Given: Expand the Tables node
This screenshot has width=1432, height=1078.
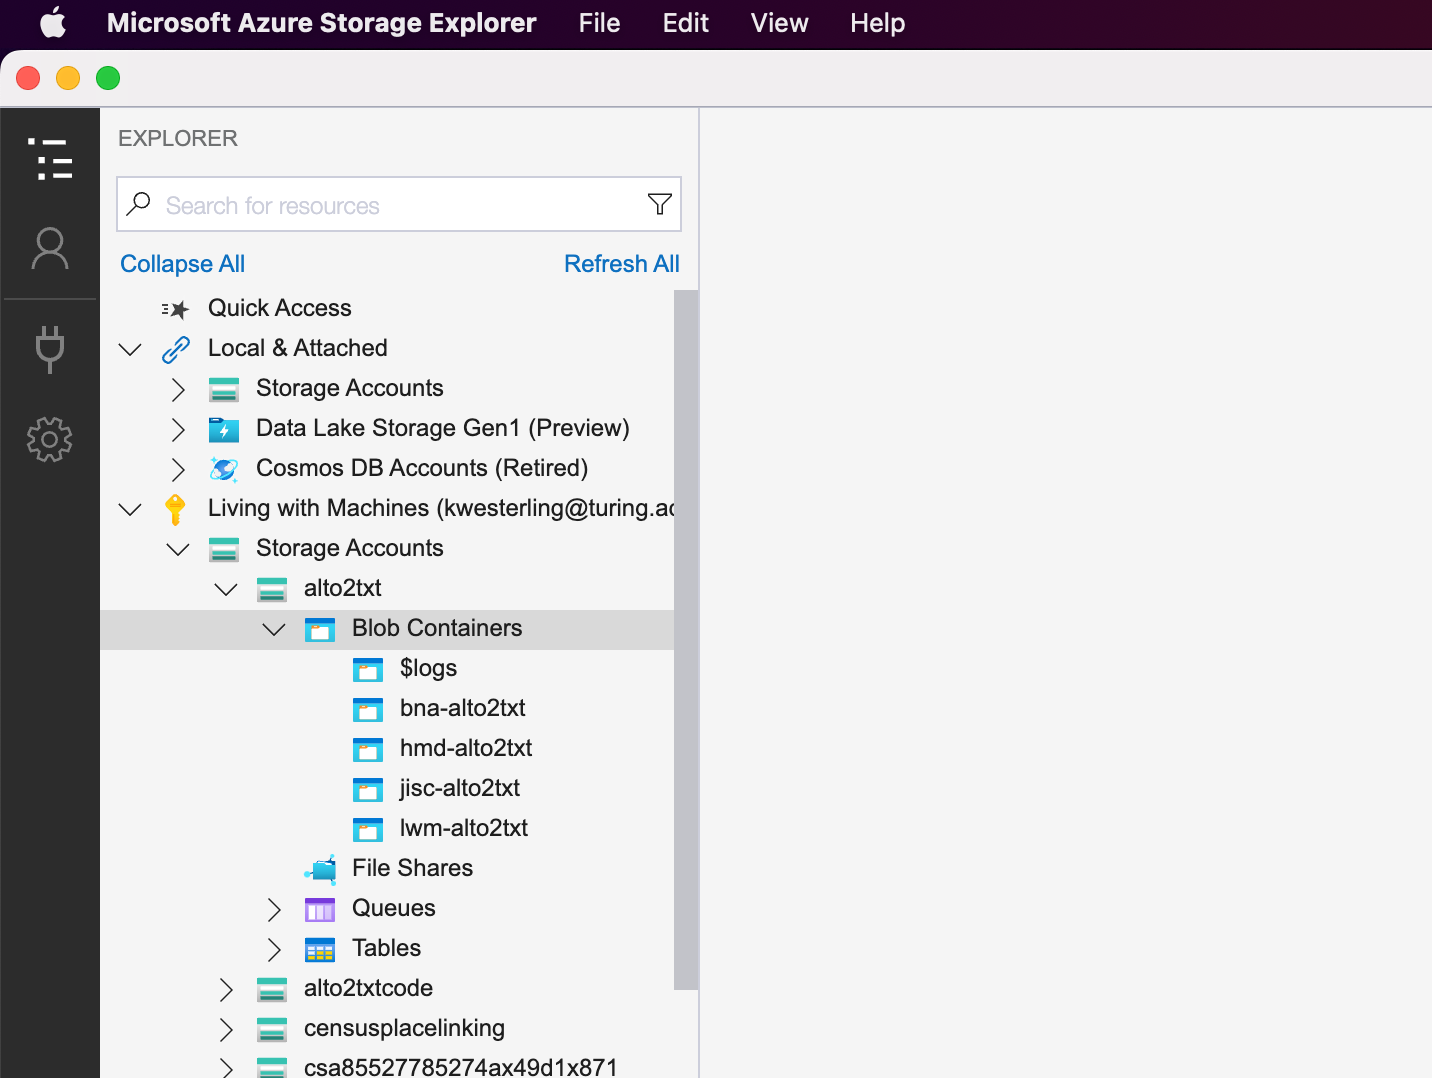Looking at the screenshot, I should click(x=274, y=949).
